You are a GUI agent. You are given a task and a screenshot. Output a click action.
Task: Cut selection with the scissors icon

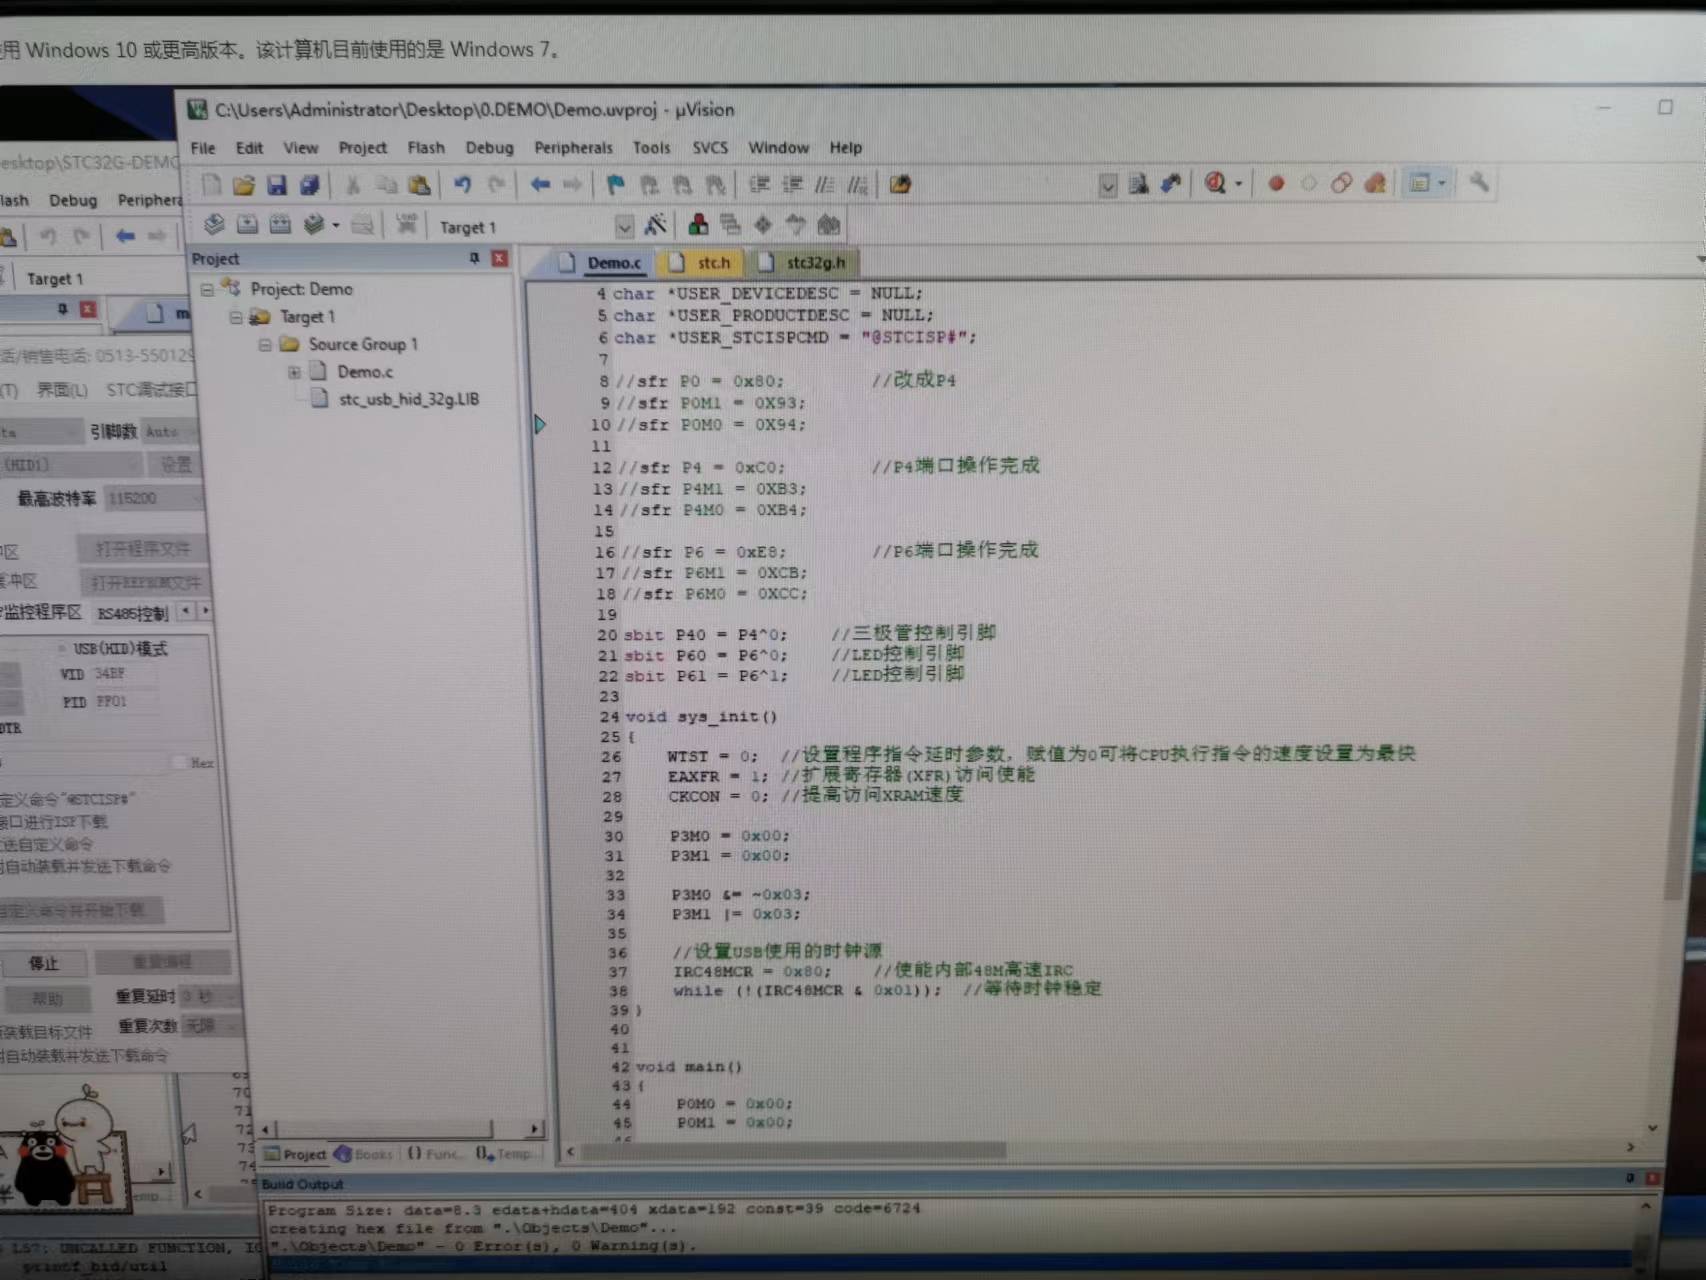point(353,185)
